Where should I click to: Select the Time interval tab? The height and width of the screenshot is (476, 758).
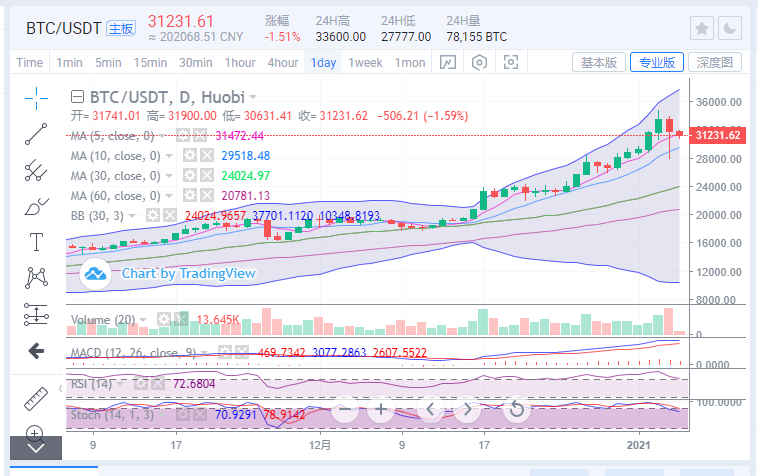tap(29, 63)
